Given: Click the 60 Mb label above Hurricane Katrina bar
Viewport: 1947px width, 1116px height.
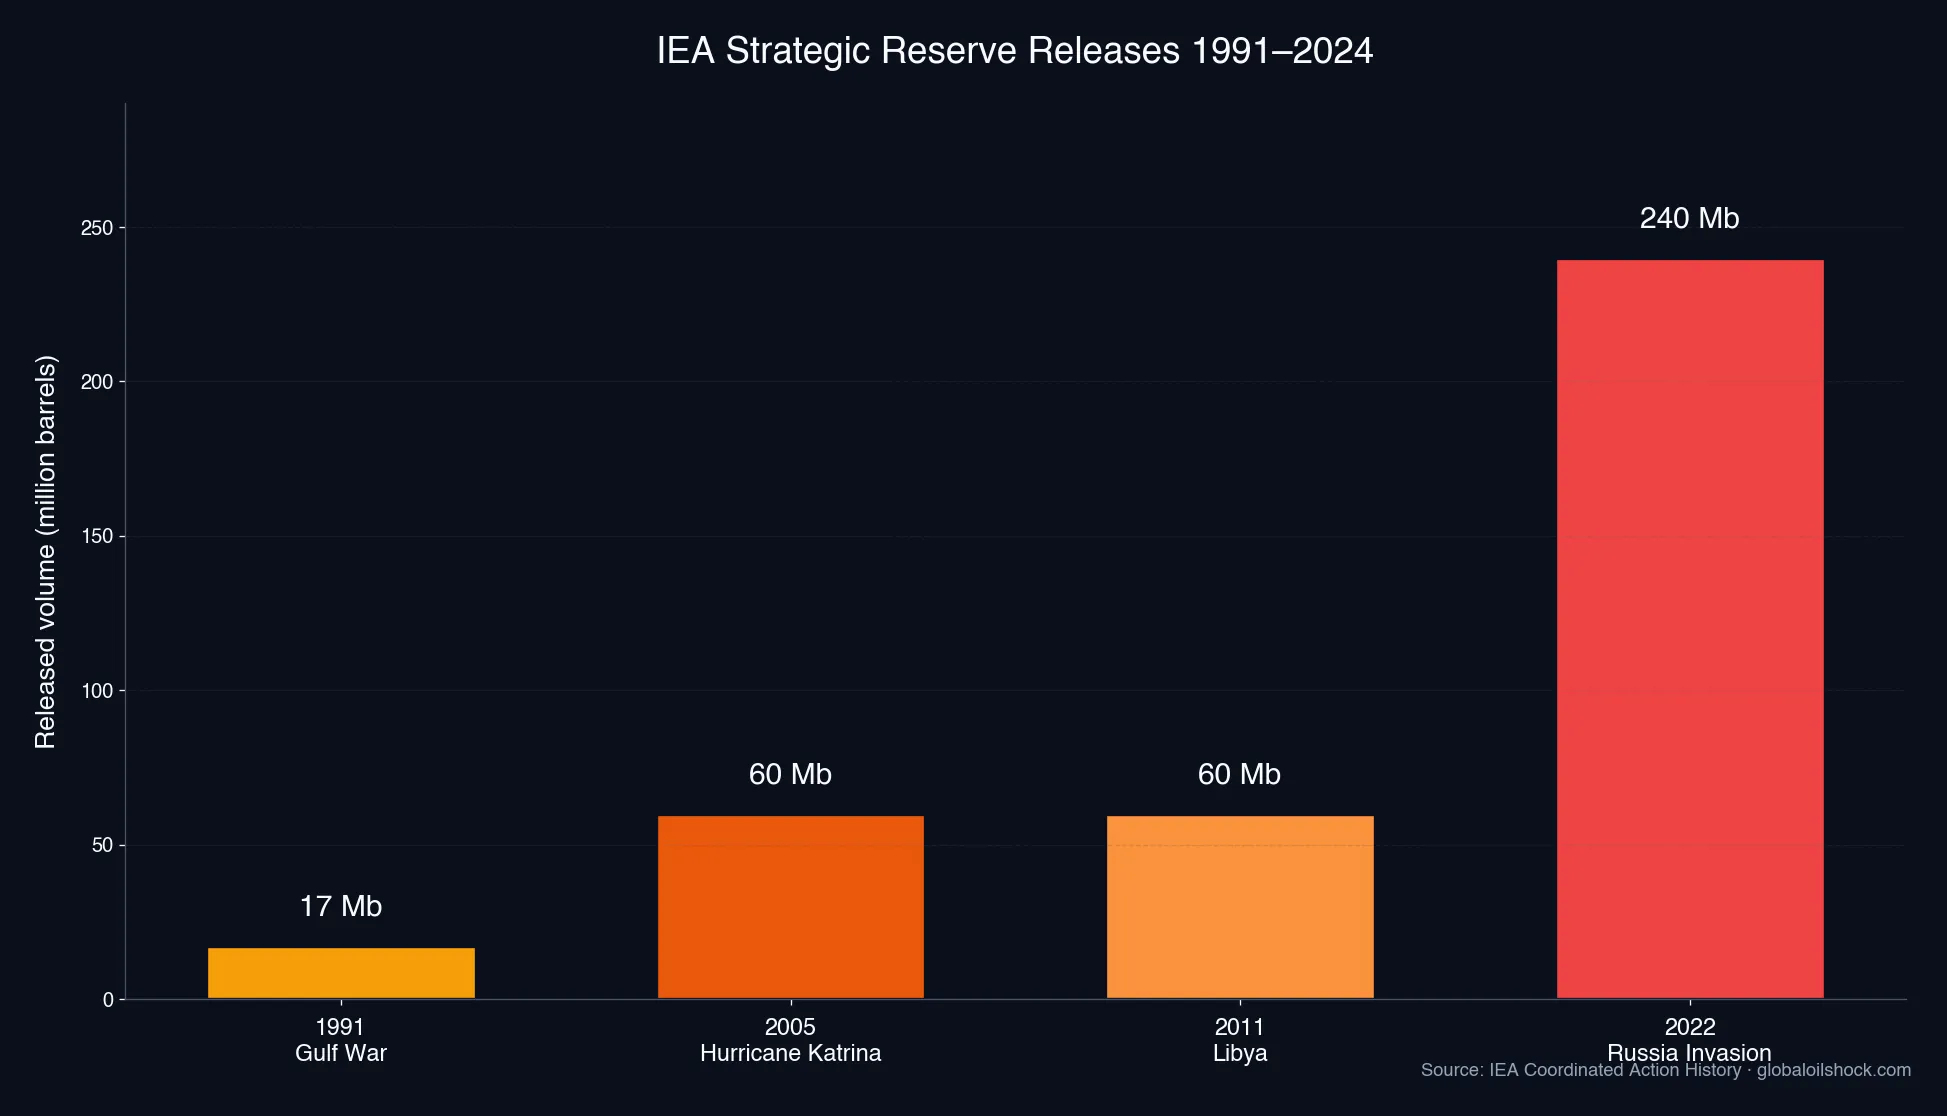Looking at the screenshot, I should [790, 774].
